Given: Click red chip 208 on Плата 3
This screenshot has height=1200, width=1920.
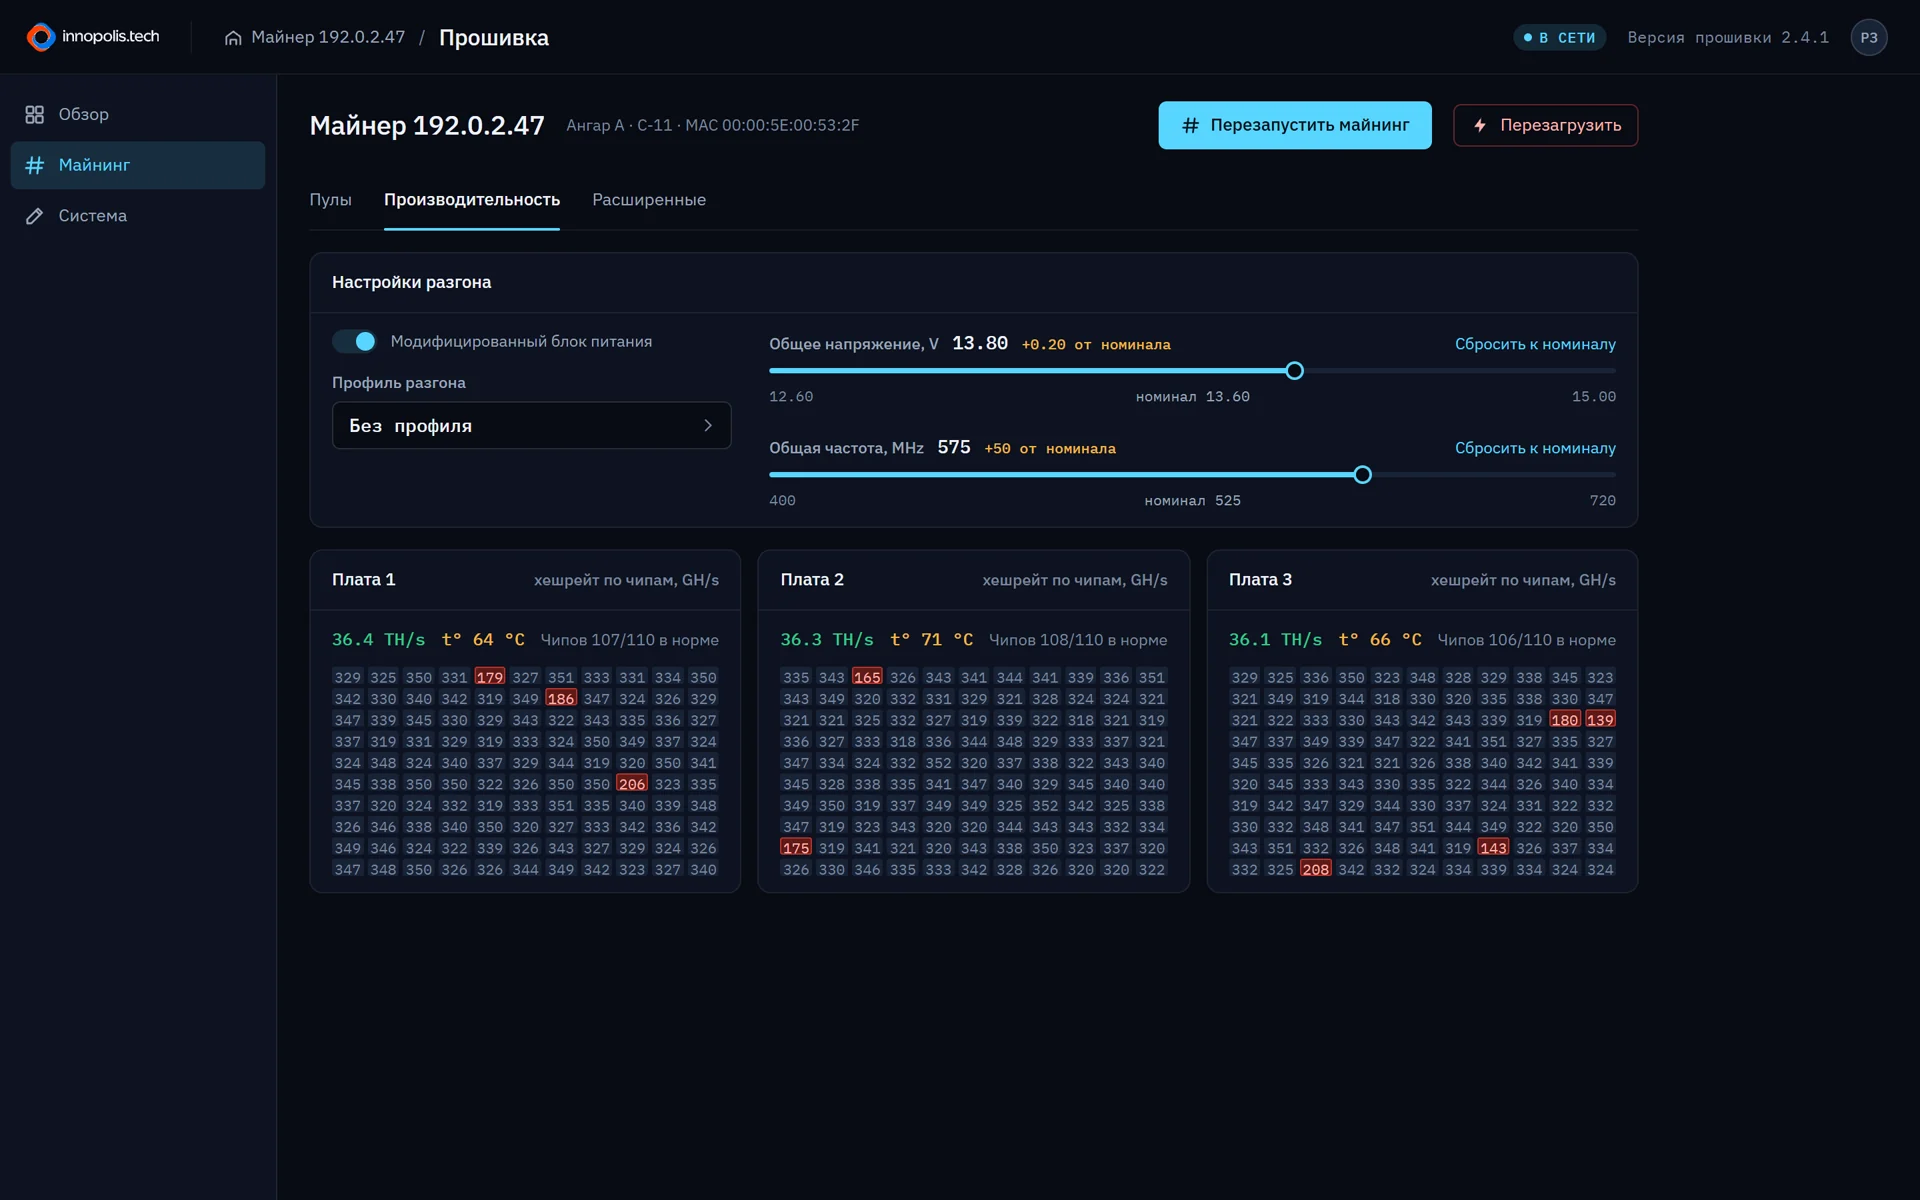Looking at the screenshot, I should (1316, 869).
